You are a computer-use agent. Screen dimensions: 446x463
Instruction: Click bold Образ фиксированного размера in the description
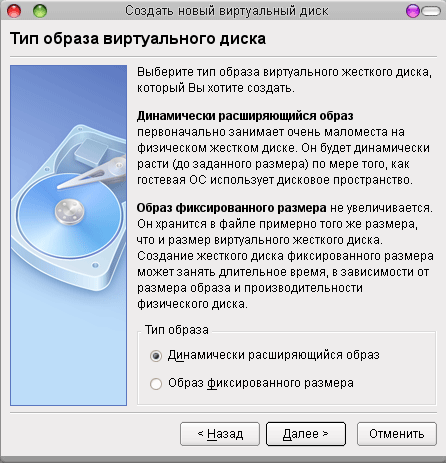tap(231, 208)
